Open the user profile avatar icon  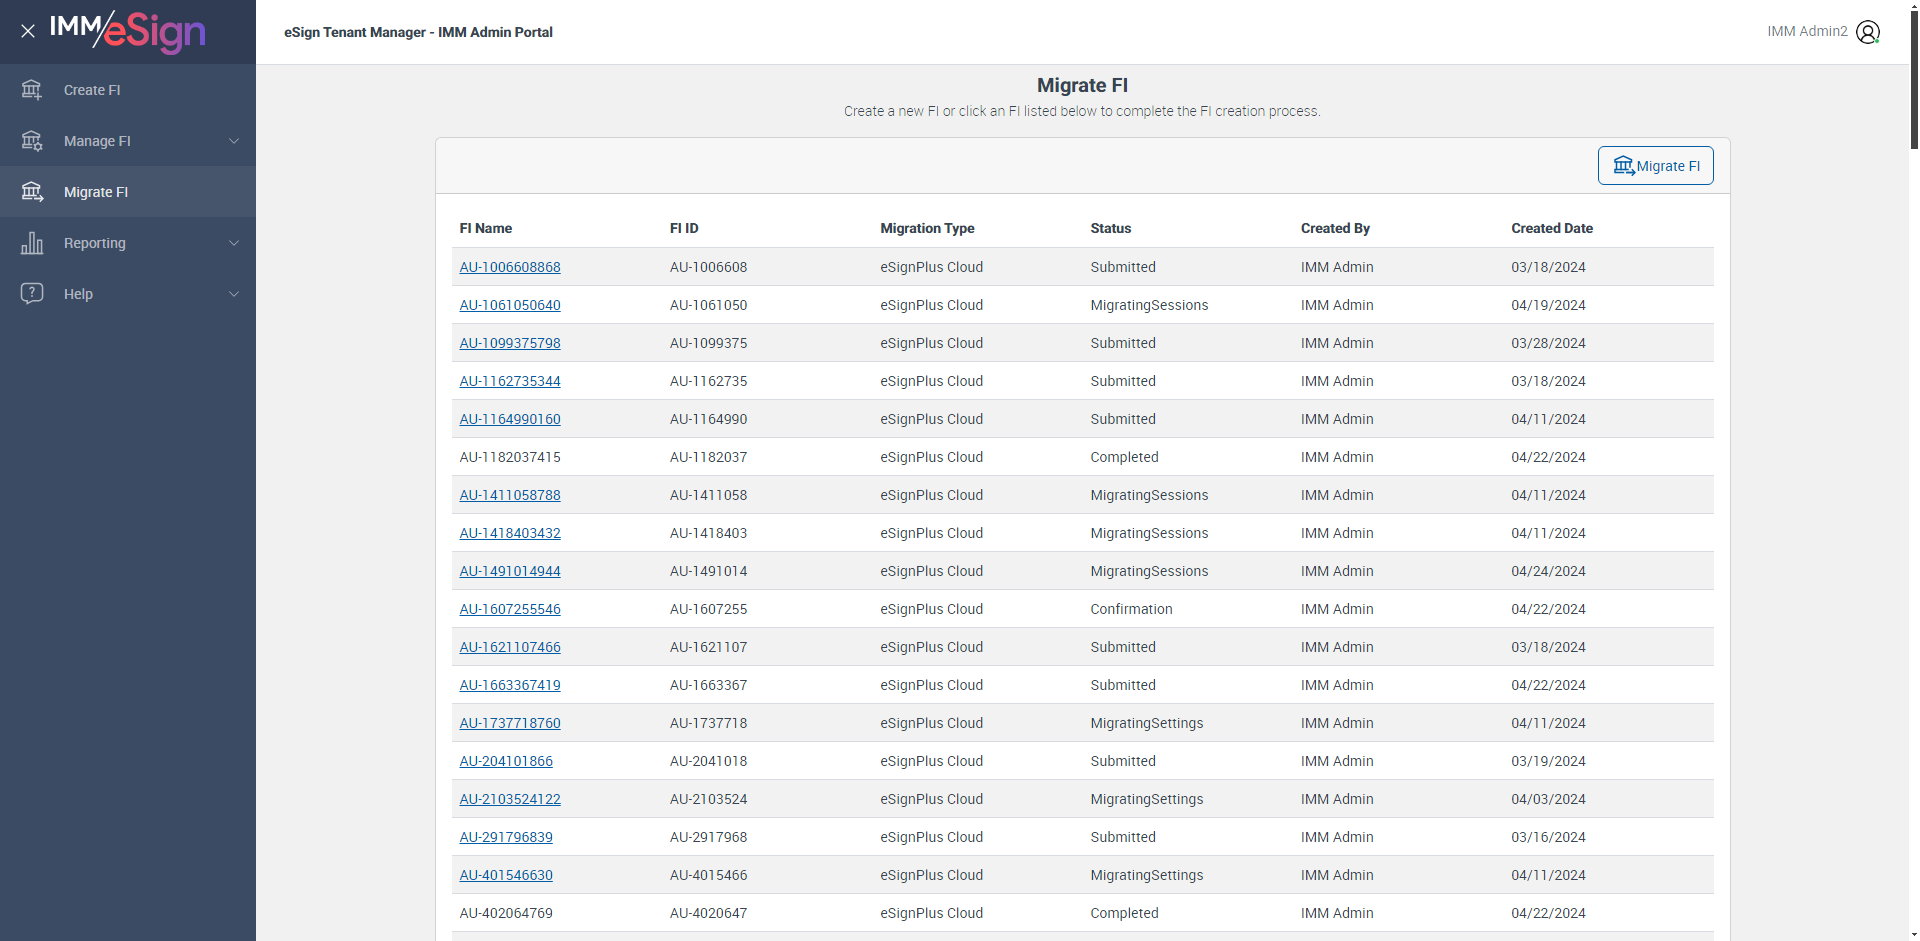(1868, 32)
